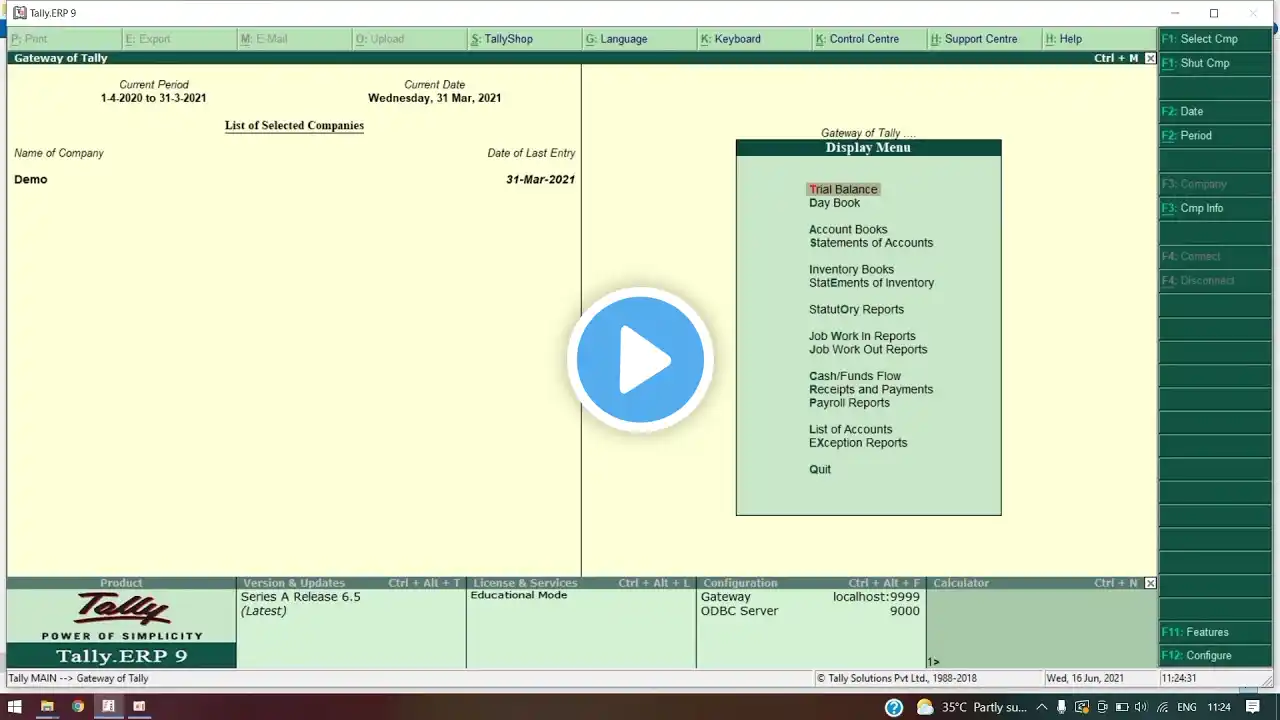Viewport: 1280px width, 720px height.
Task: Open Control Centre
Action: (x=869, y=39)
